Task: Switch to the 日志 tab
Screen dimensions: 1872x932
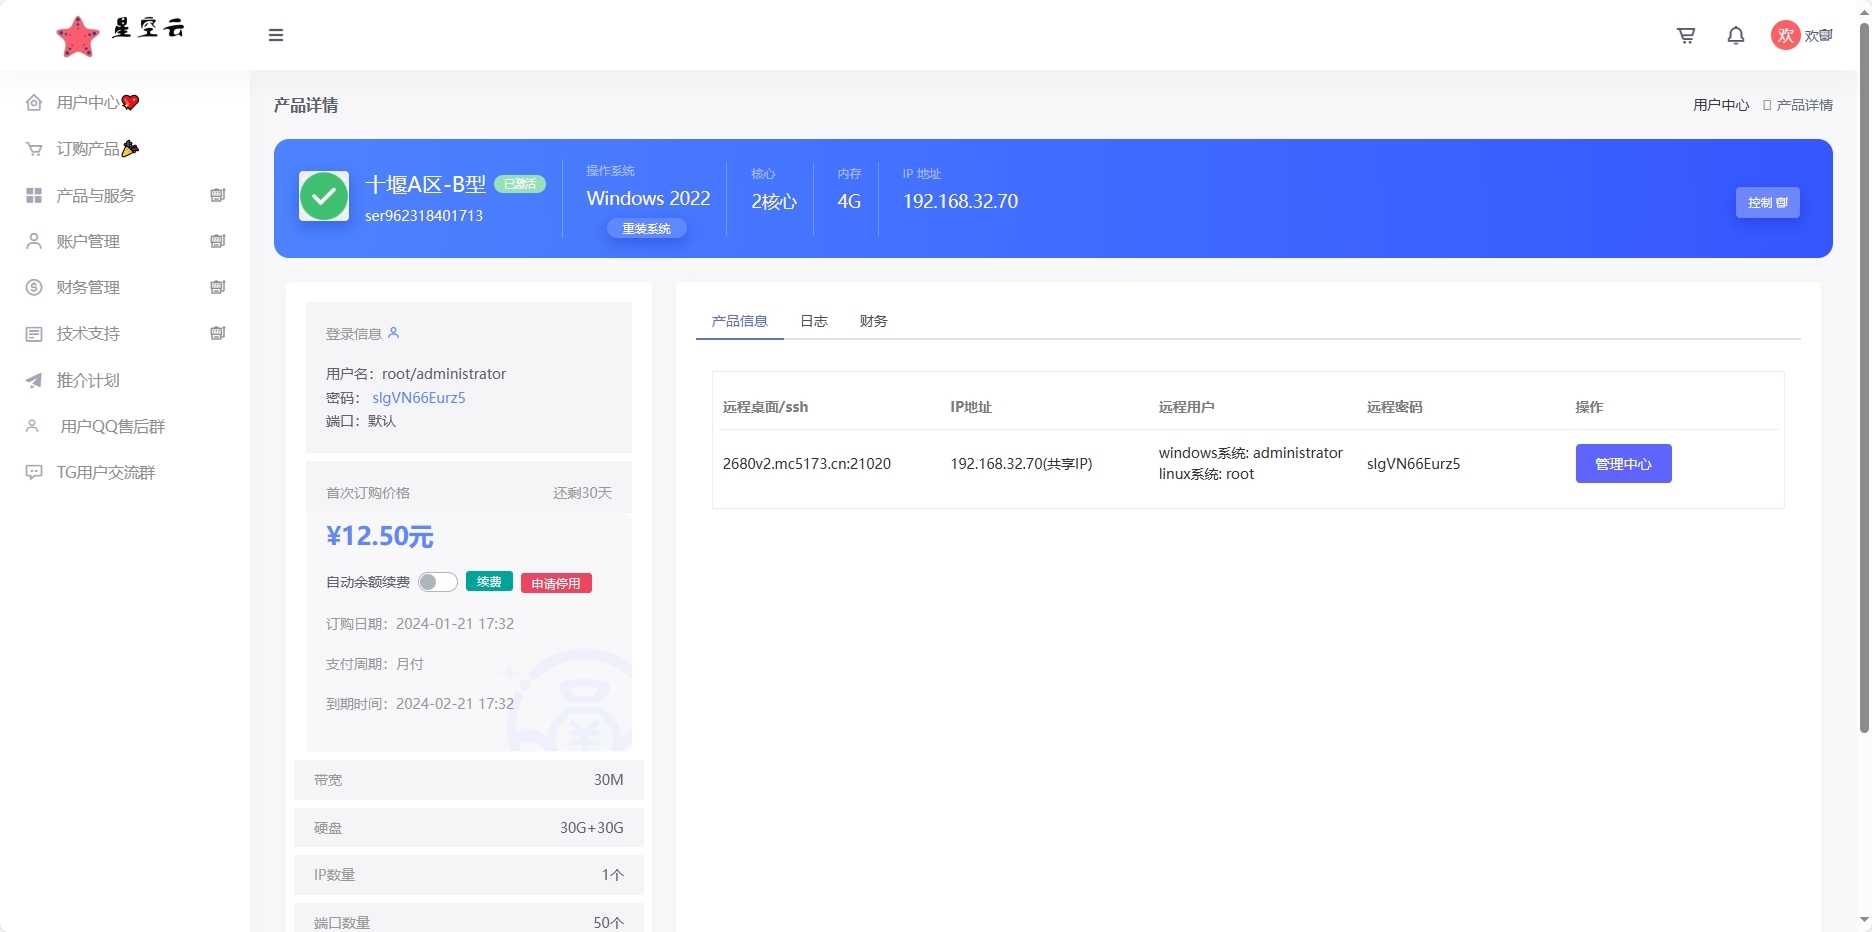Action: (814, 321)
